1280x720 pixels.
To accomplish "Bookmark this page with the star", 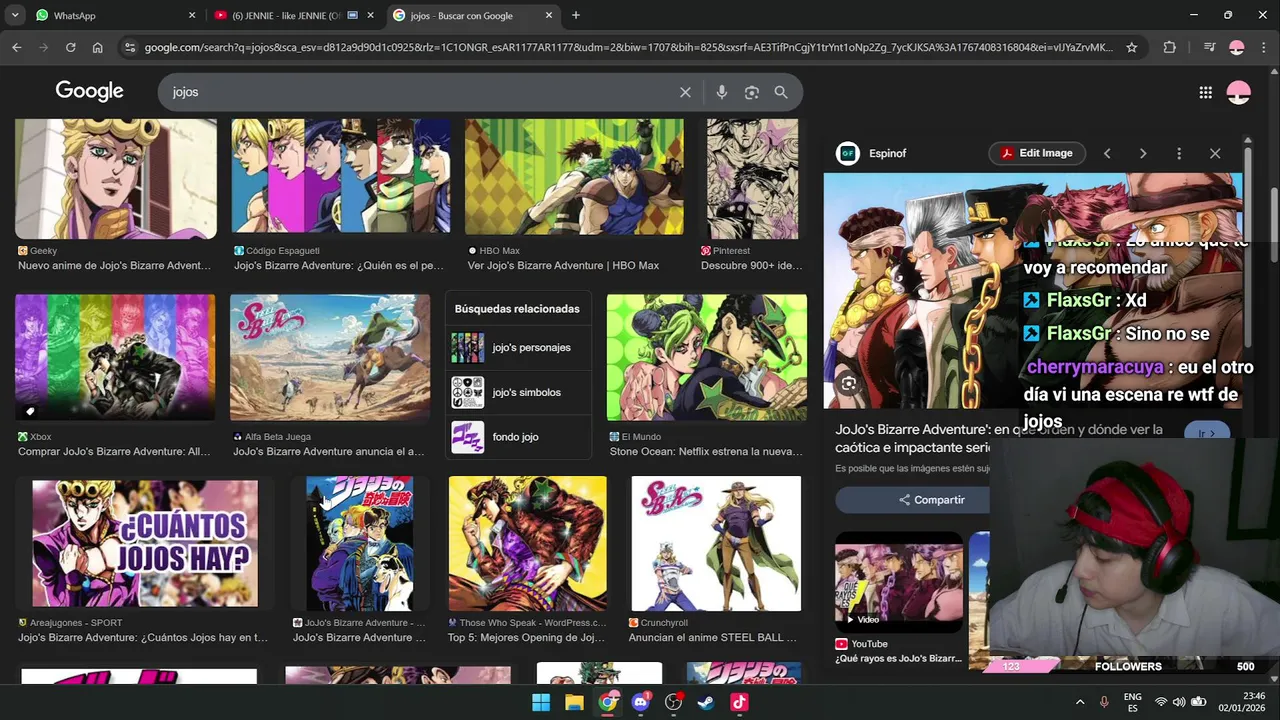I will (x=1132, y=47).
